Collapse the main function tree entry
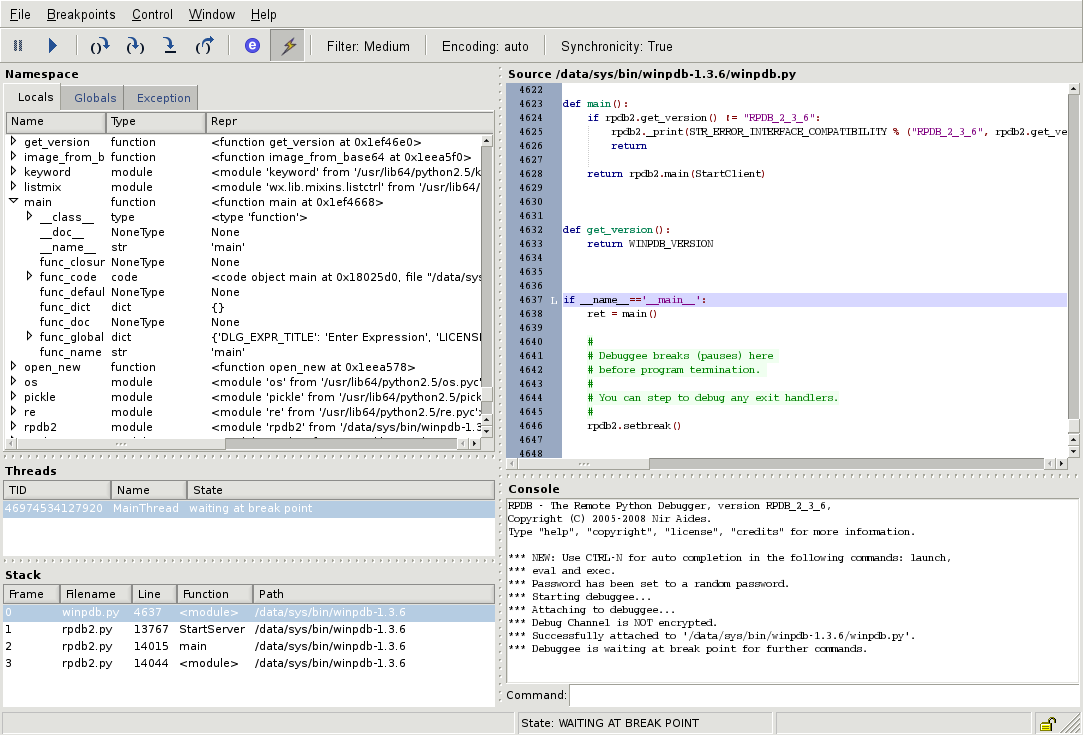Image resolution: width=1083 pixels, height=735 pixels. click(14, 201)
